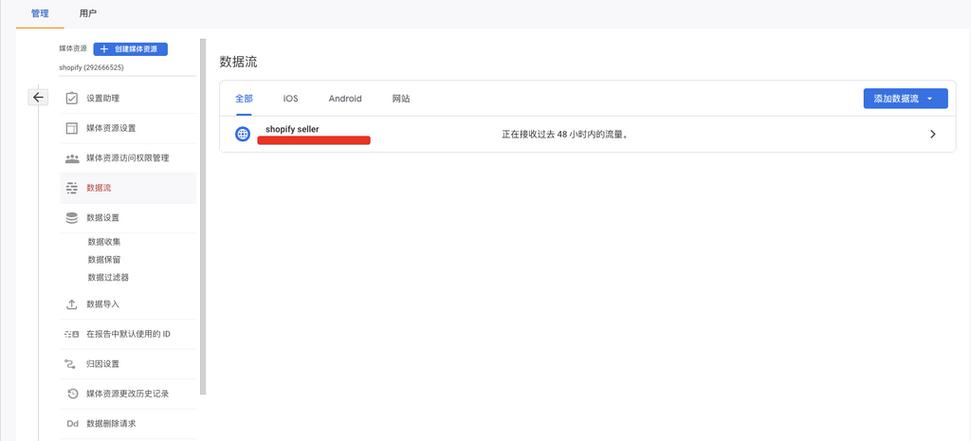Open 媒体资源访问权限管理 in the sidebar
Viewport: 971px width, 441px height.
coord(128,159)
